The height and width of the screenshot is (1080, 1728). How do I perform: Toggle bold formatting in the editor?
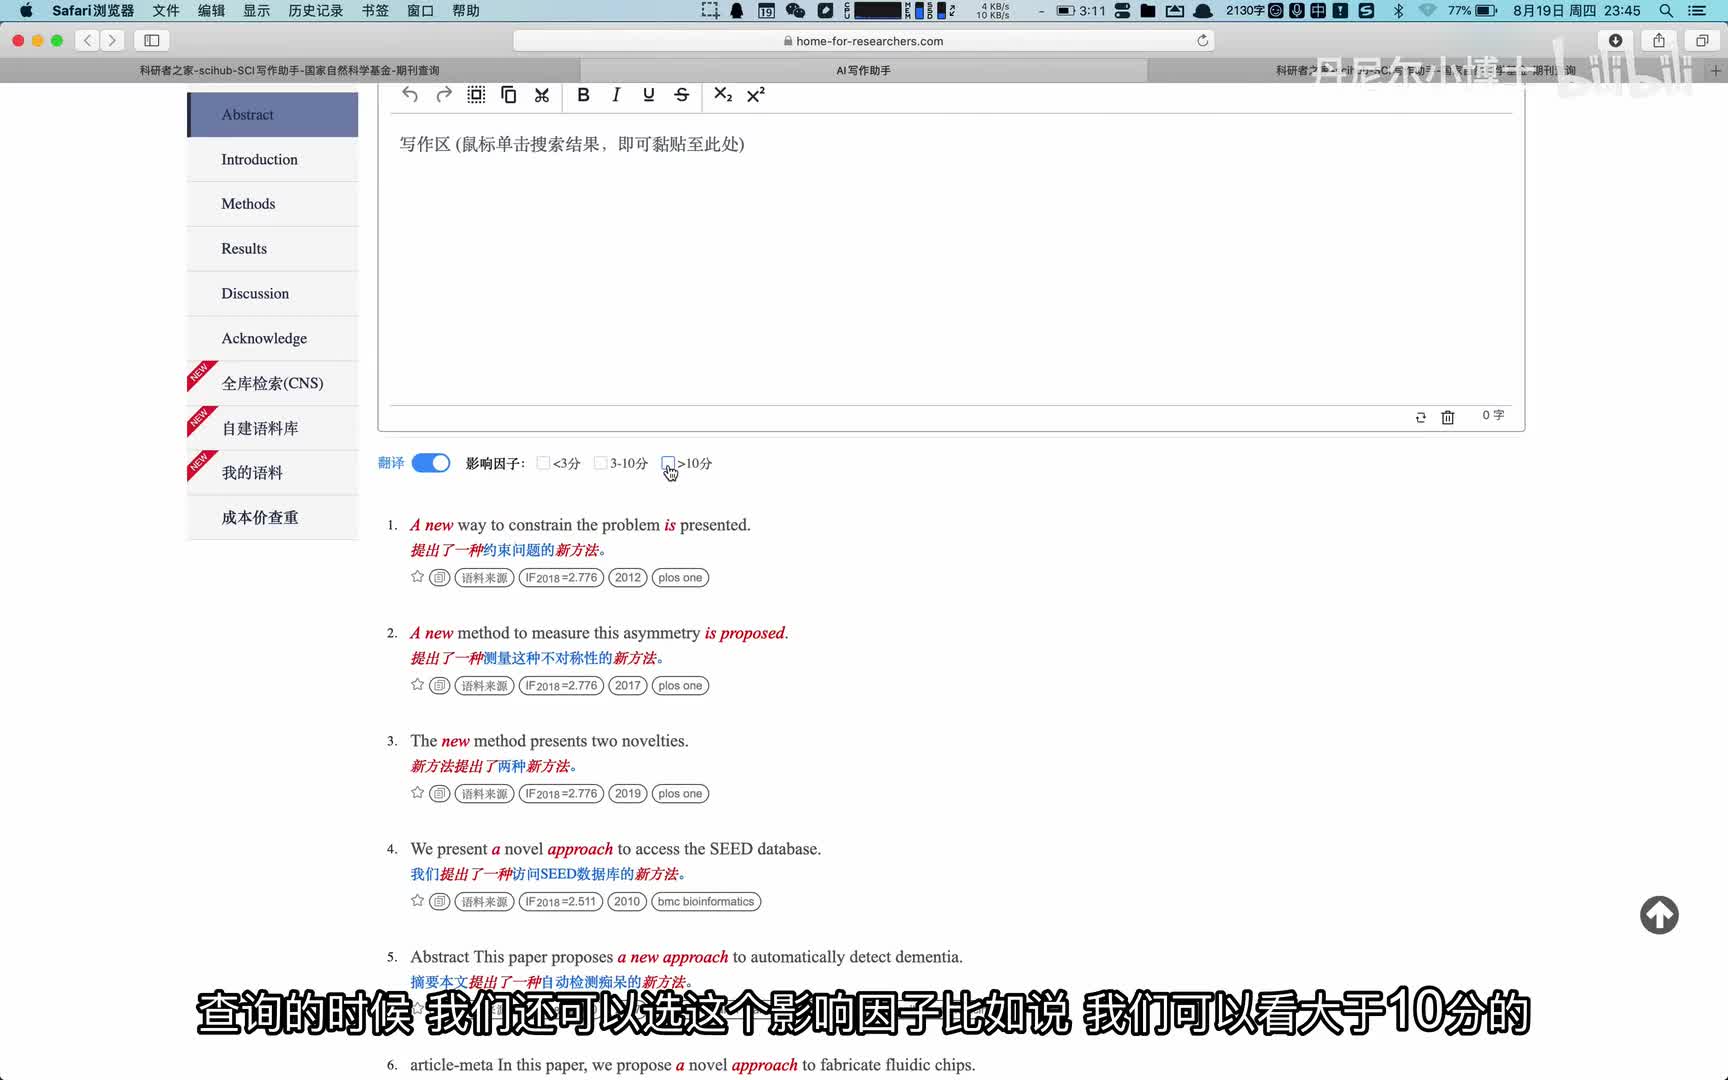[583, 95]
